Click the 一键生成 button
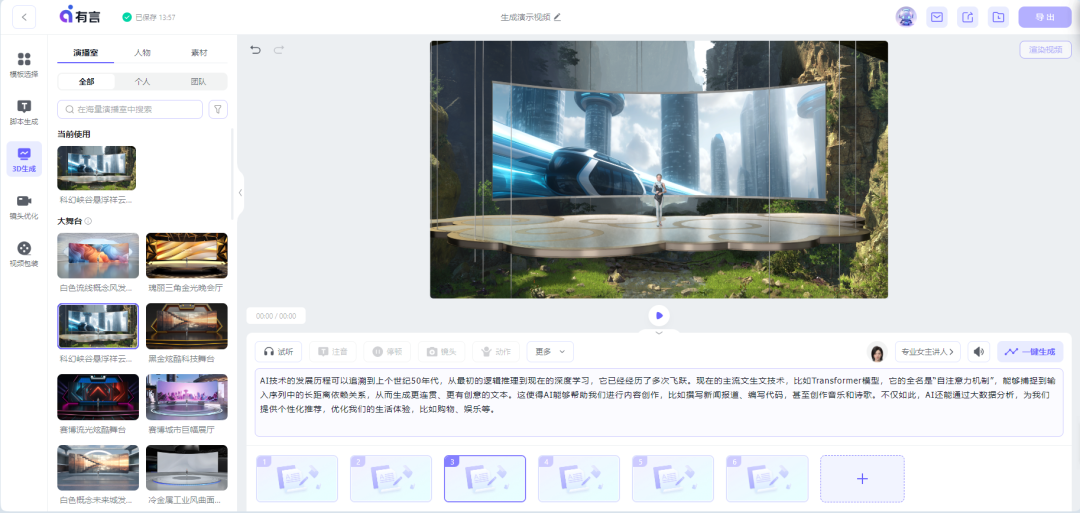1080x513 pixels. coord(1030,352)
